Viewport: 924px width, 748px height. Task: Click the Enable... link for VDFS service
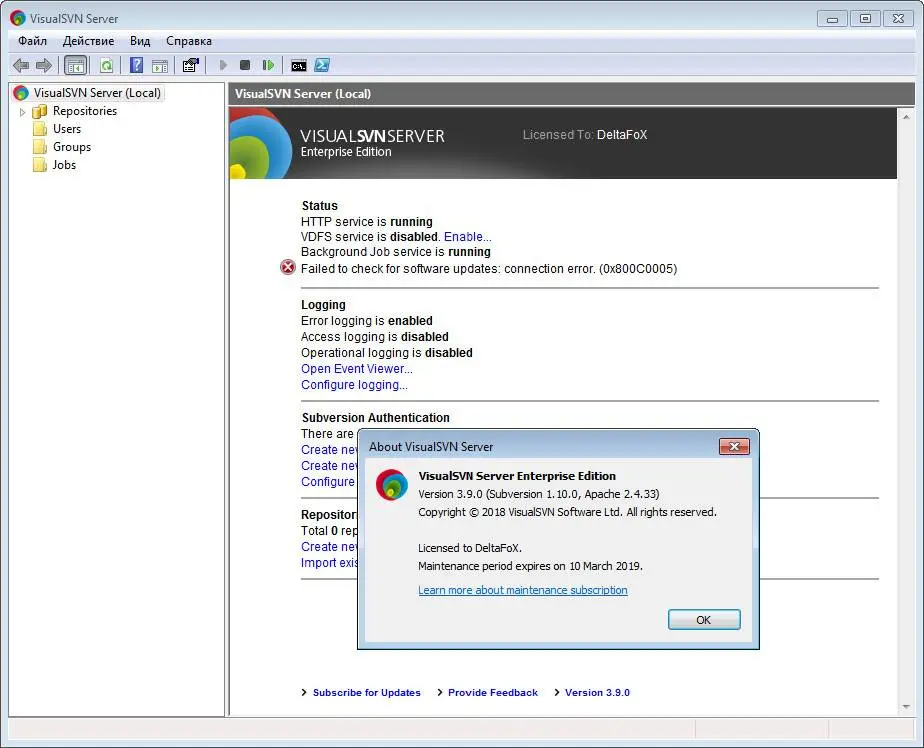coord(467,237)
